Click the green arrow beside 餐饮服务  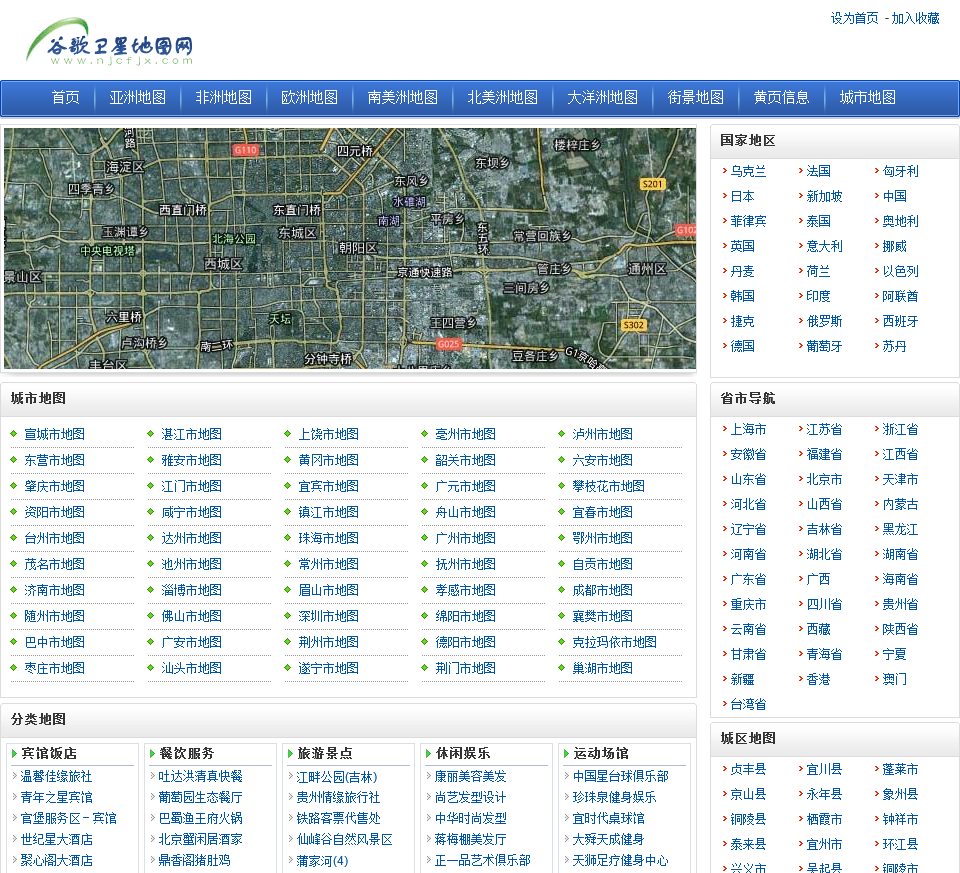click(152, 754)
